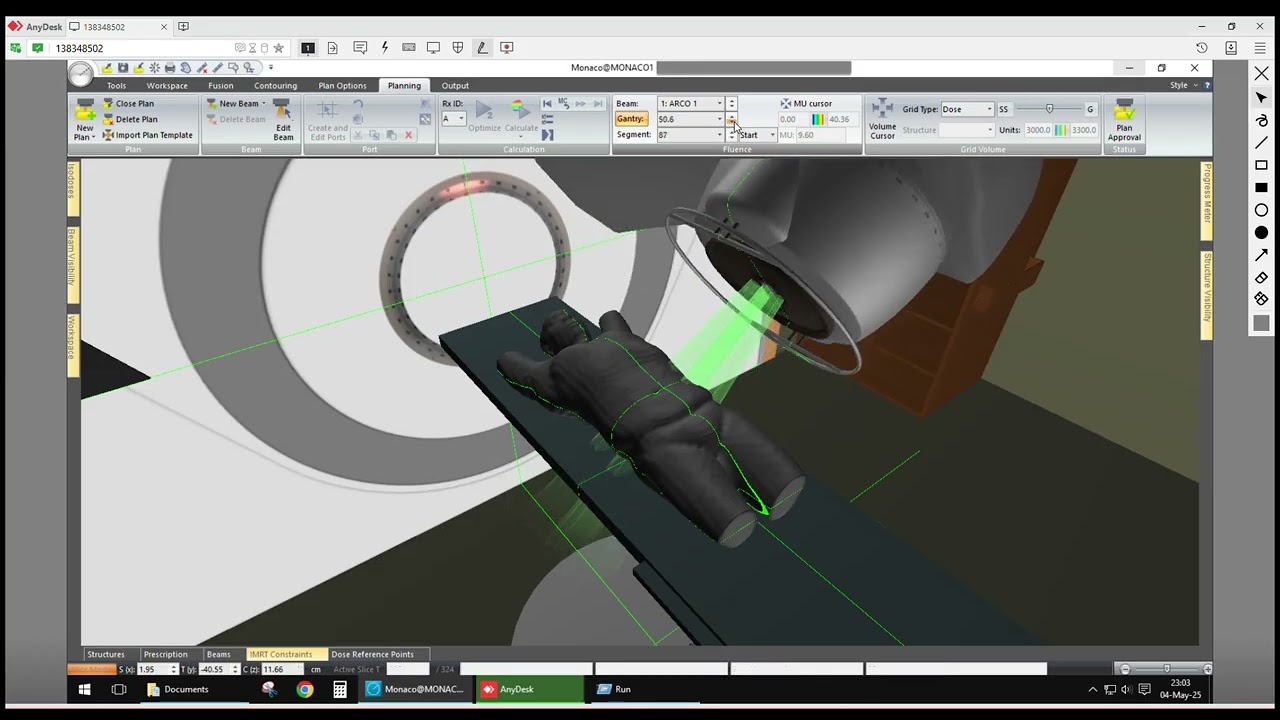Switch to the Workspace ribbon tab
Screen dimensions: 1280x720
(167, 86)
